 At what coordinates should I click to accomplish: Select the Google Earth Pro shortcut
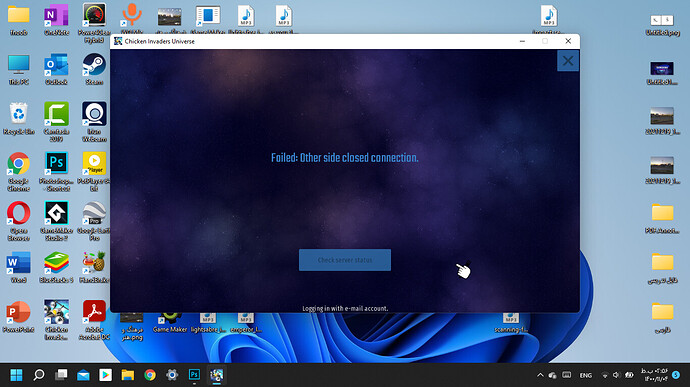click(94, 221)
